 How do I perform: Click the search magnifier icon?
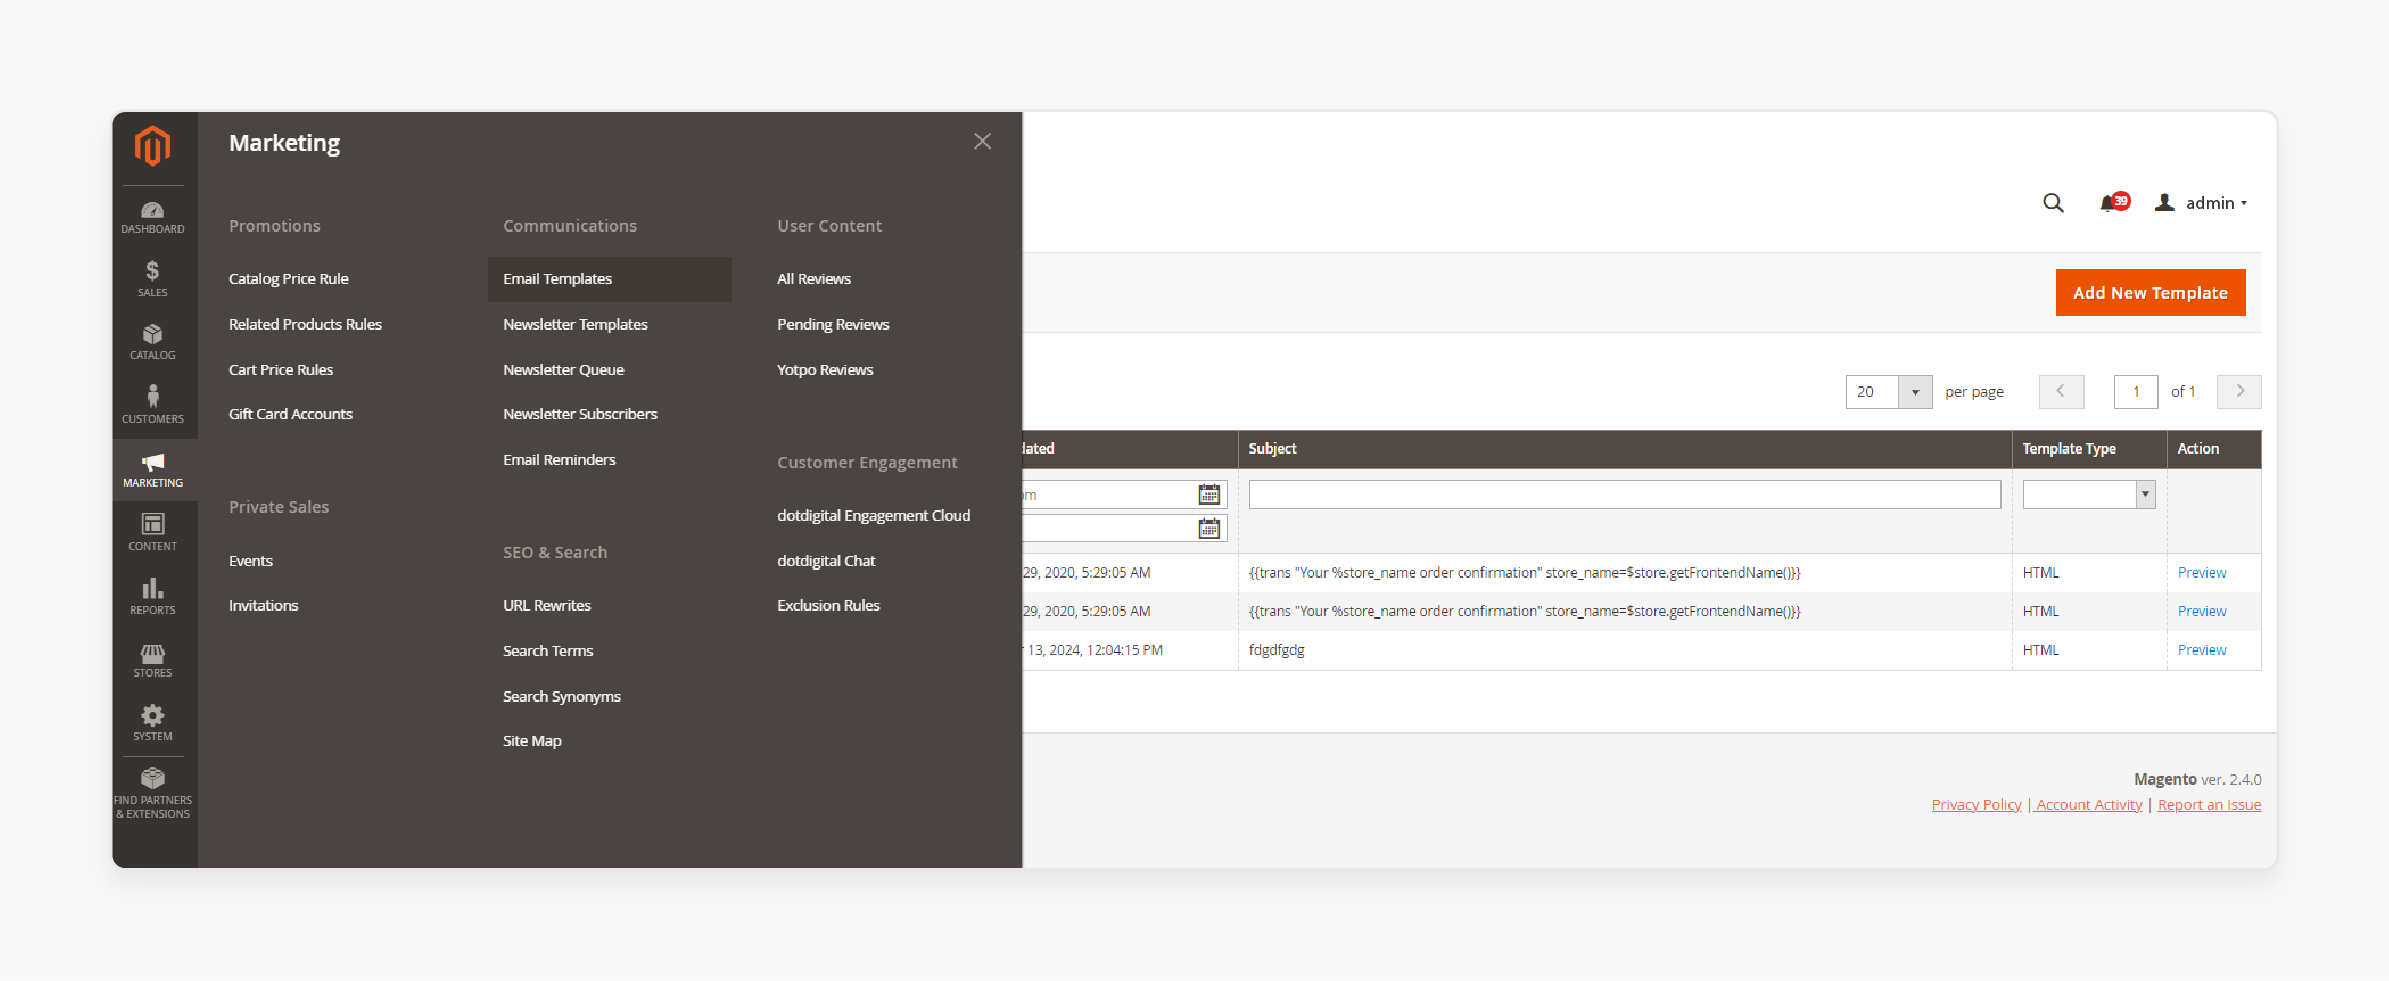point(2053,203)
